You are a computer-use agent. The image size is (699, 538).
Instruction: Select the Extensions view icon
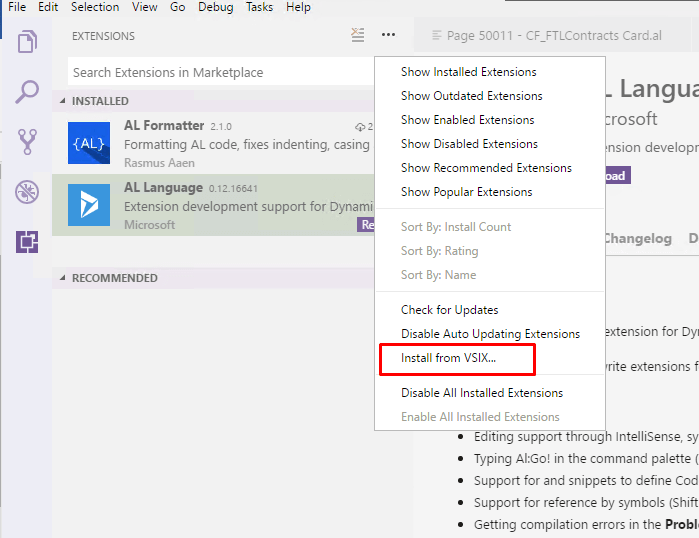click(x=27, y=242)
